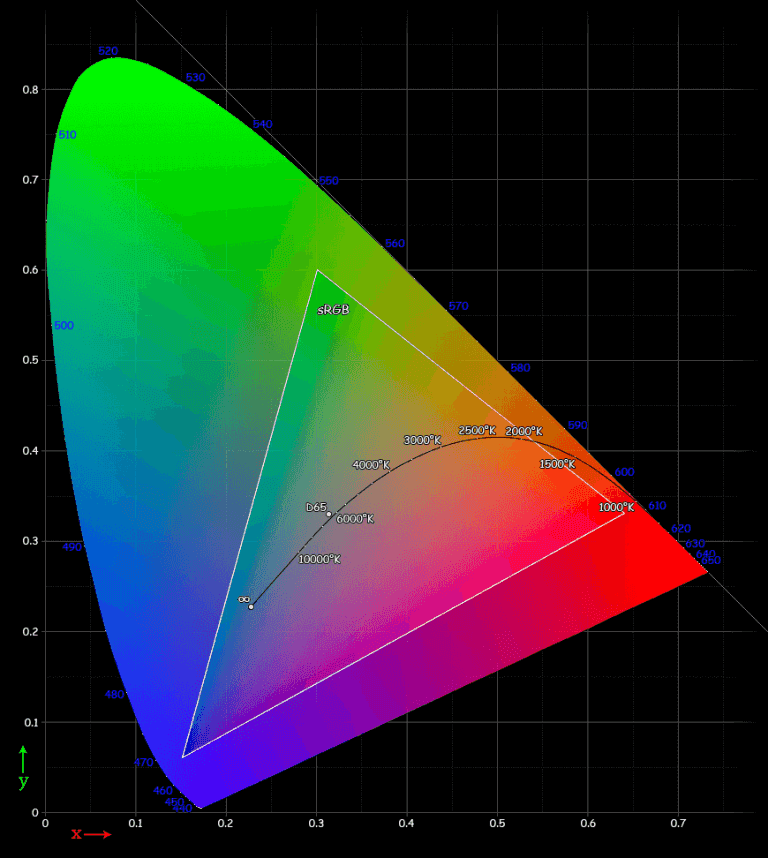
Task: Click the 610 wavelength label
Action: [657, 506]
